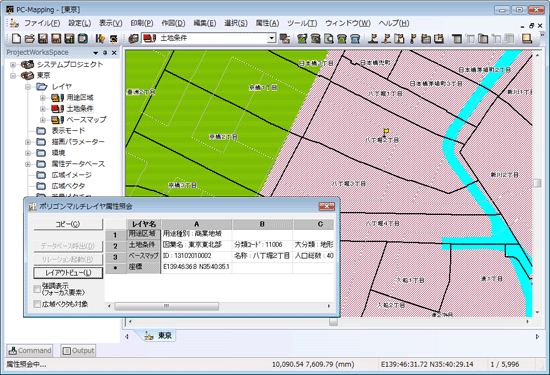Click the document with magnifier toolbar icon
Image resolution: width=550 pixels, height=375 pixels.
click(329, 38)
